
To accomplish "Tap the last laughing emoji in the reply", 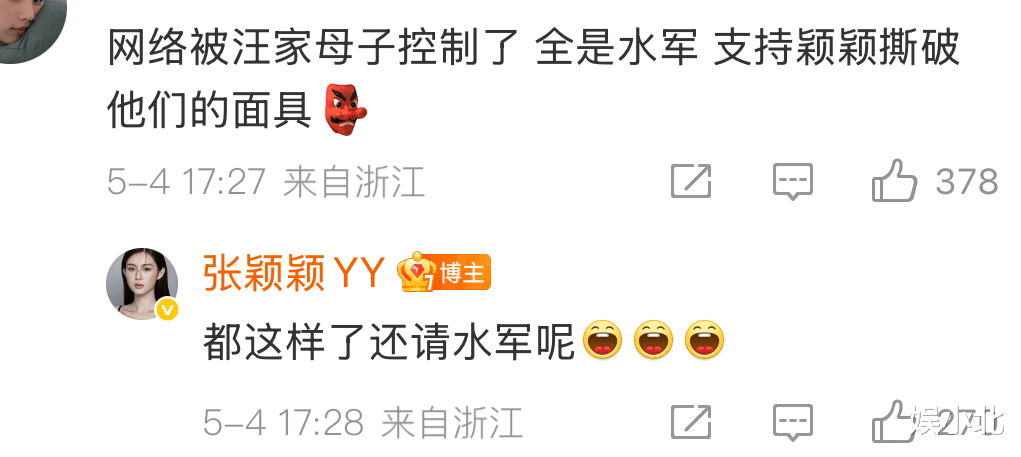I will click(x=705, y=340).
